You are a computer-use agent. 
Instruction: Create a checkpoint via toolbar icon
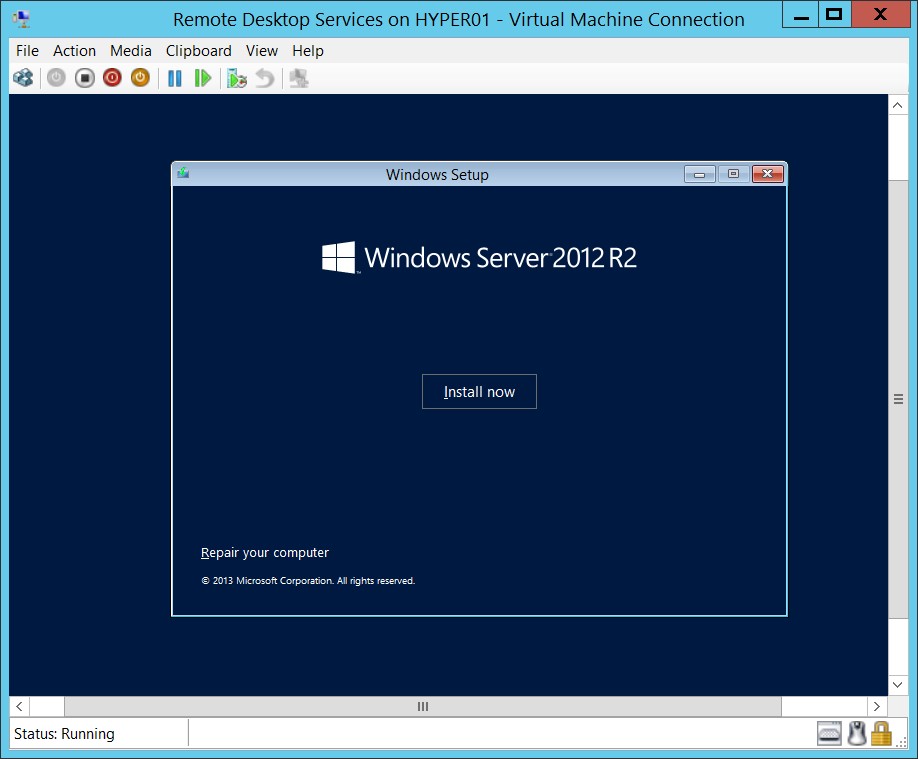[x=237, y=78]
